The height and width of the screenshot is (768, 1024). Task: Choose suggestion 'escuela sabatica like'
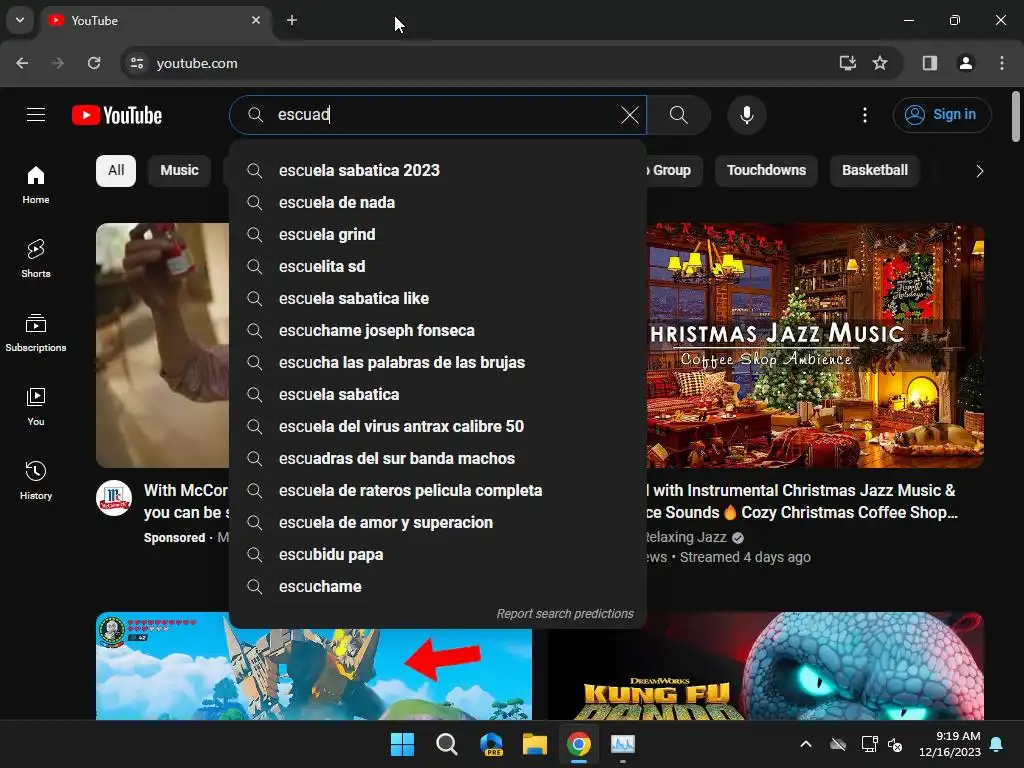[438, 298]
